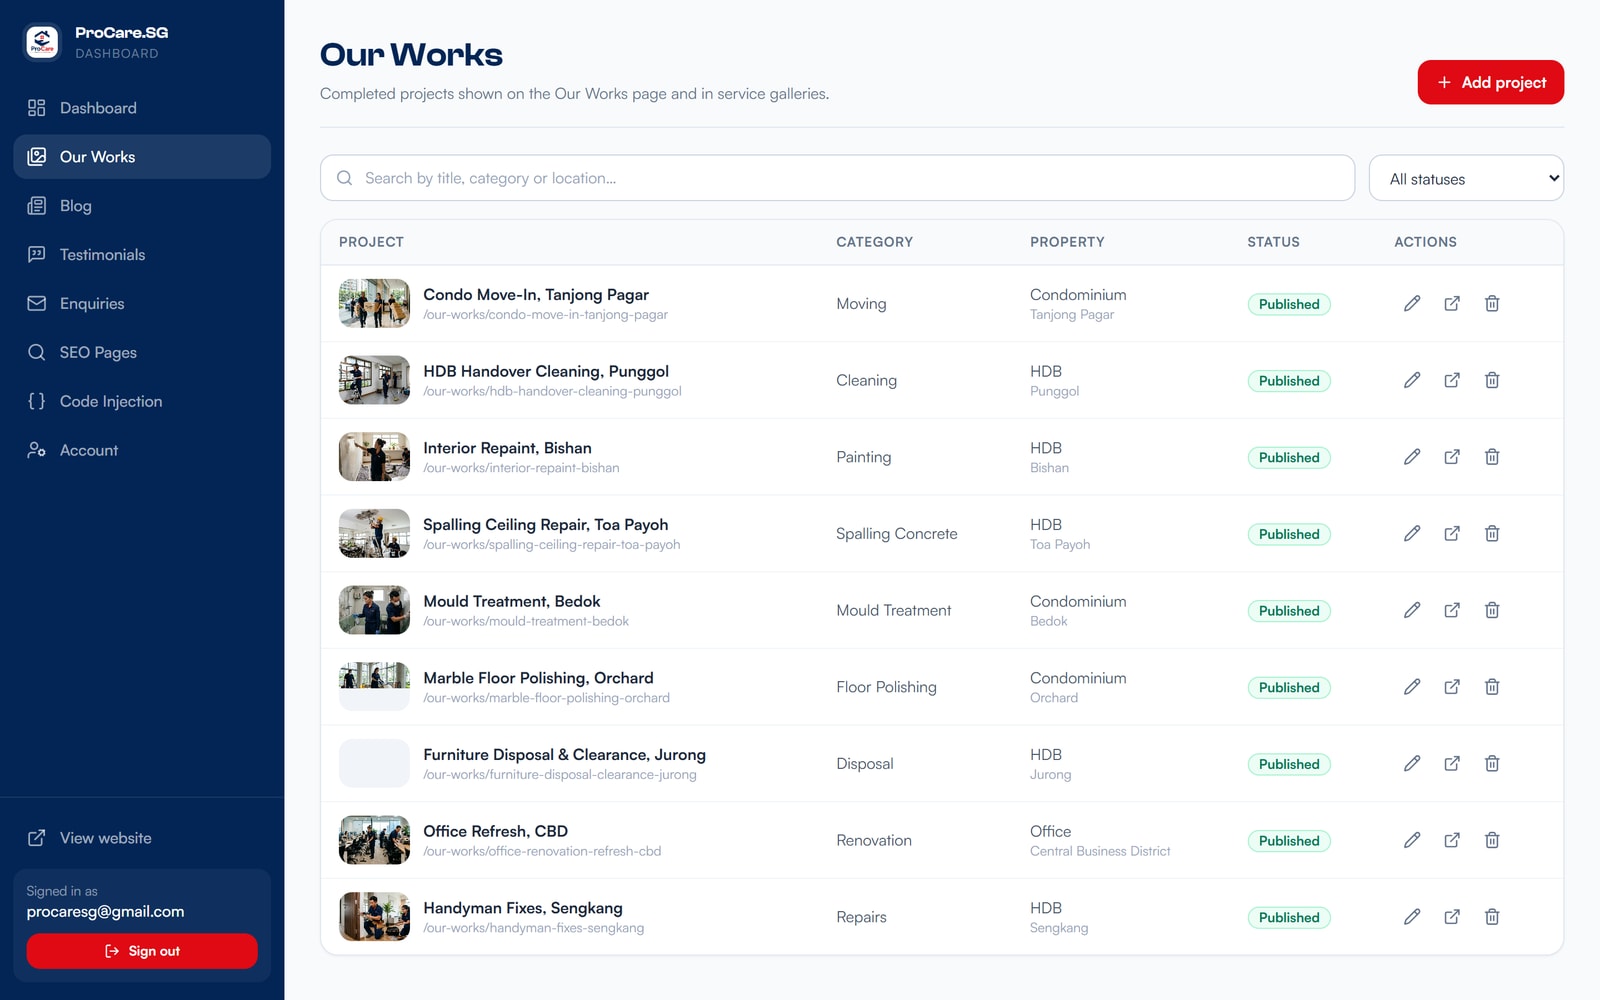Edit the Mould Treatment, Bedok project

(1412, 610)
